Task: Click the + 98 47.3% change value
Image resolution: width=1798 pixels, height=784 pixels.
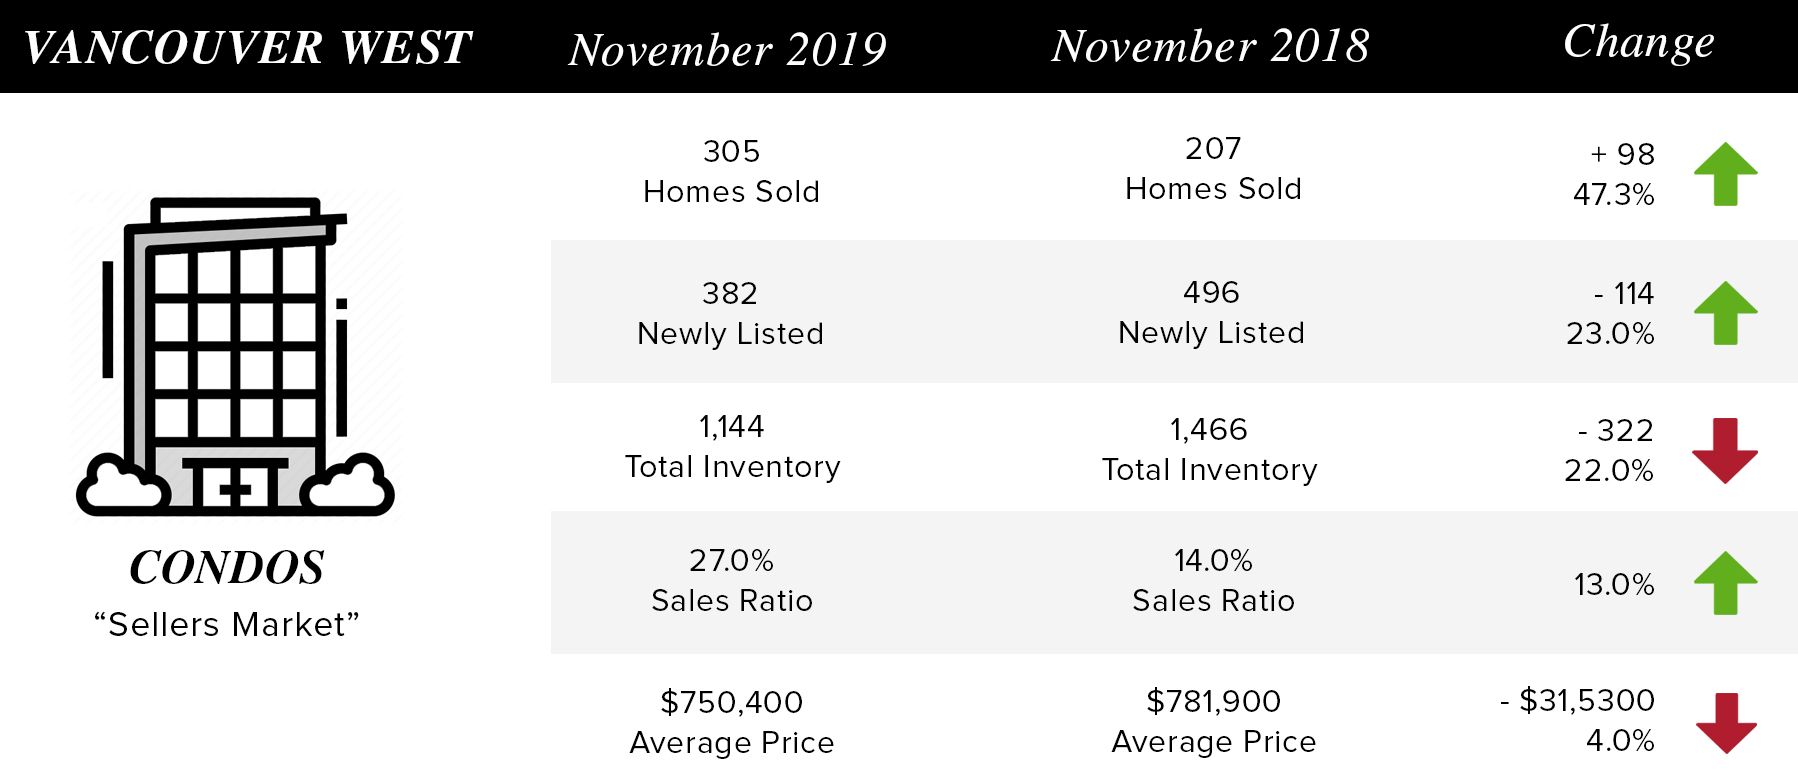Action: (1614, 174)
